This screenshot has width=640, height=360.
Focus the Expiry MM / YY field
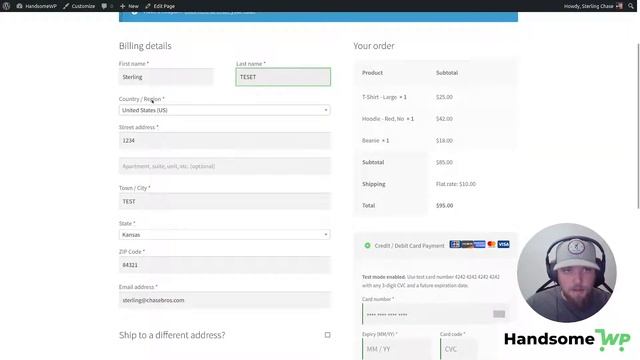point(397,349)
